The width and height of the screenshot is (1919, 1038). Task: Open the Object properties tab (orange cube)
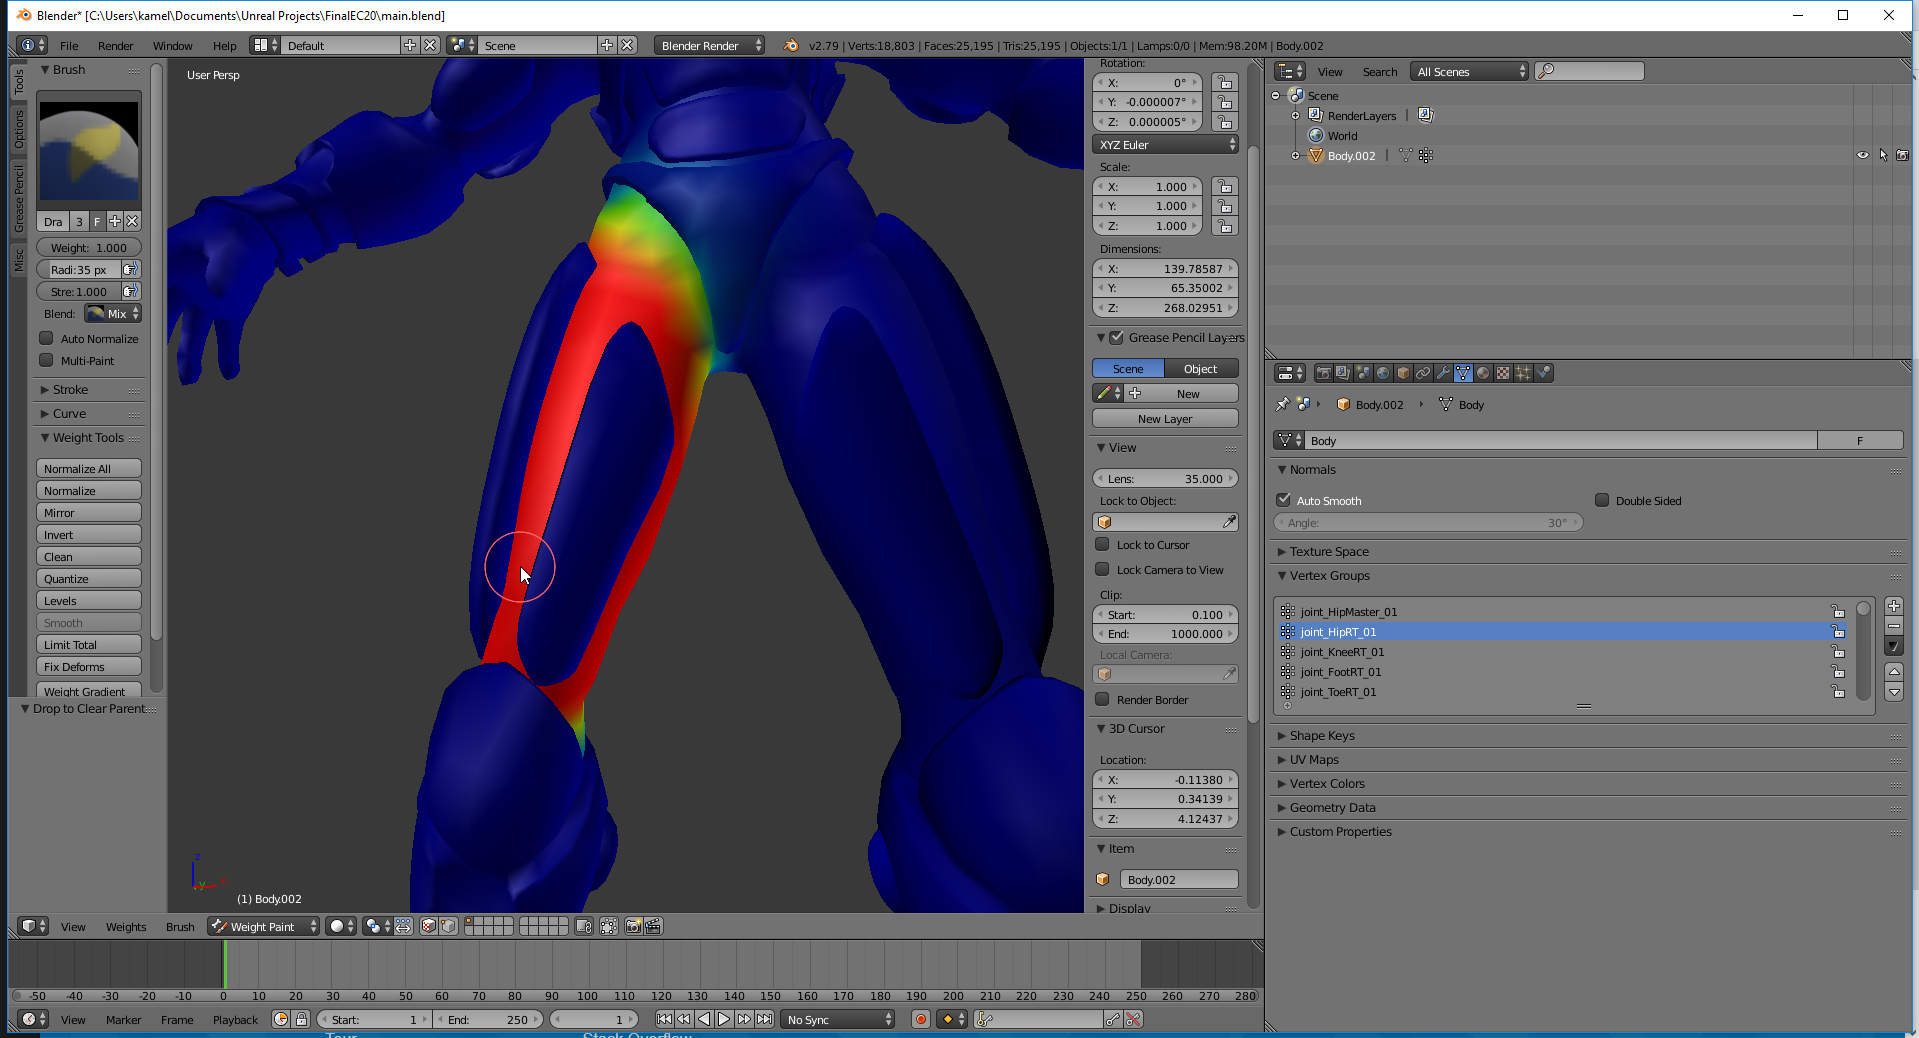1403,373
